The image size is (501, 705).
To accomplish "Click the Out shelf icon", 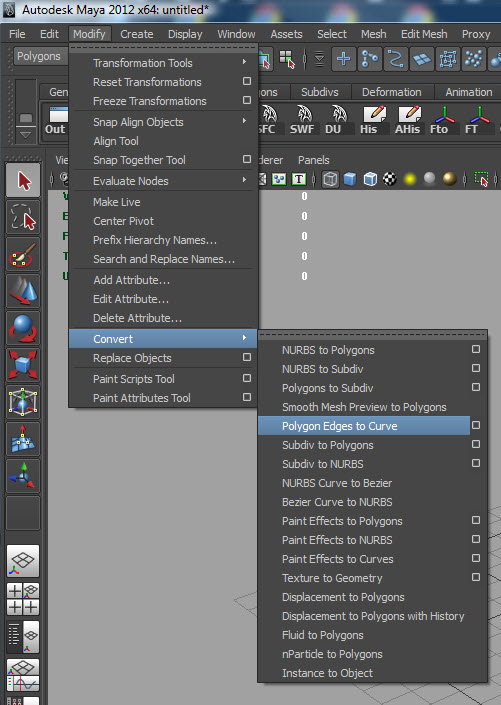I will pyautogui.click(x=56, y=120).
